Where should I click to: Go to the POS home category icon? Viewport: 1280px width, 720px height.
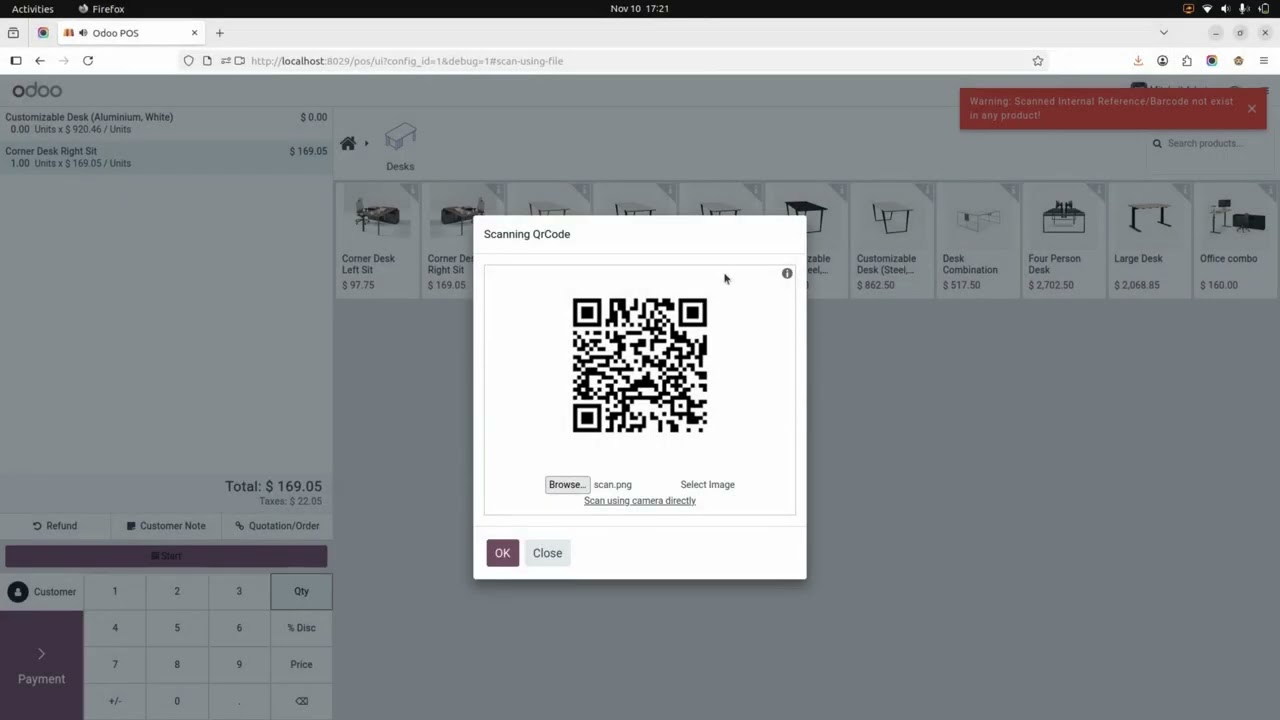(348, 143)
